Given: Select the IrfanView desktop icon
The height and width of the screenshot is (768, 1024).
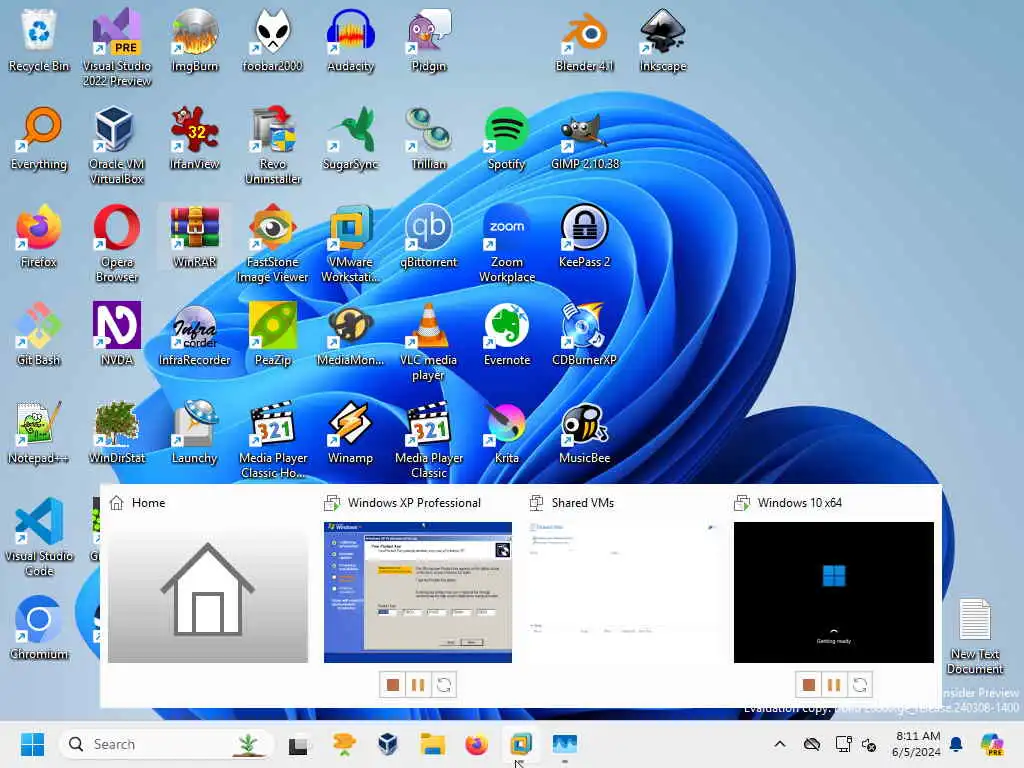Looking at the screenshot, I should [195, 138].
